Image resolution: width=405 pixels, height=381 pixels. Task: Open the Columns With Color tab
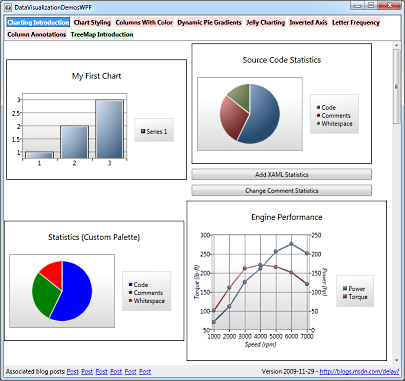click(144, 22)
